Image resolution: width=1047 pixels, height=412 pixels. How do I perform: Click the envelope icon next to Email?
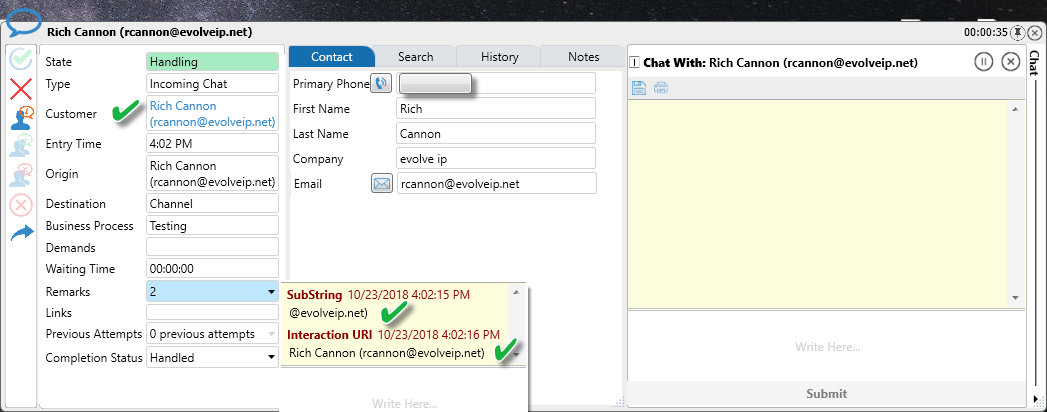point(381,183)
